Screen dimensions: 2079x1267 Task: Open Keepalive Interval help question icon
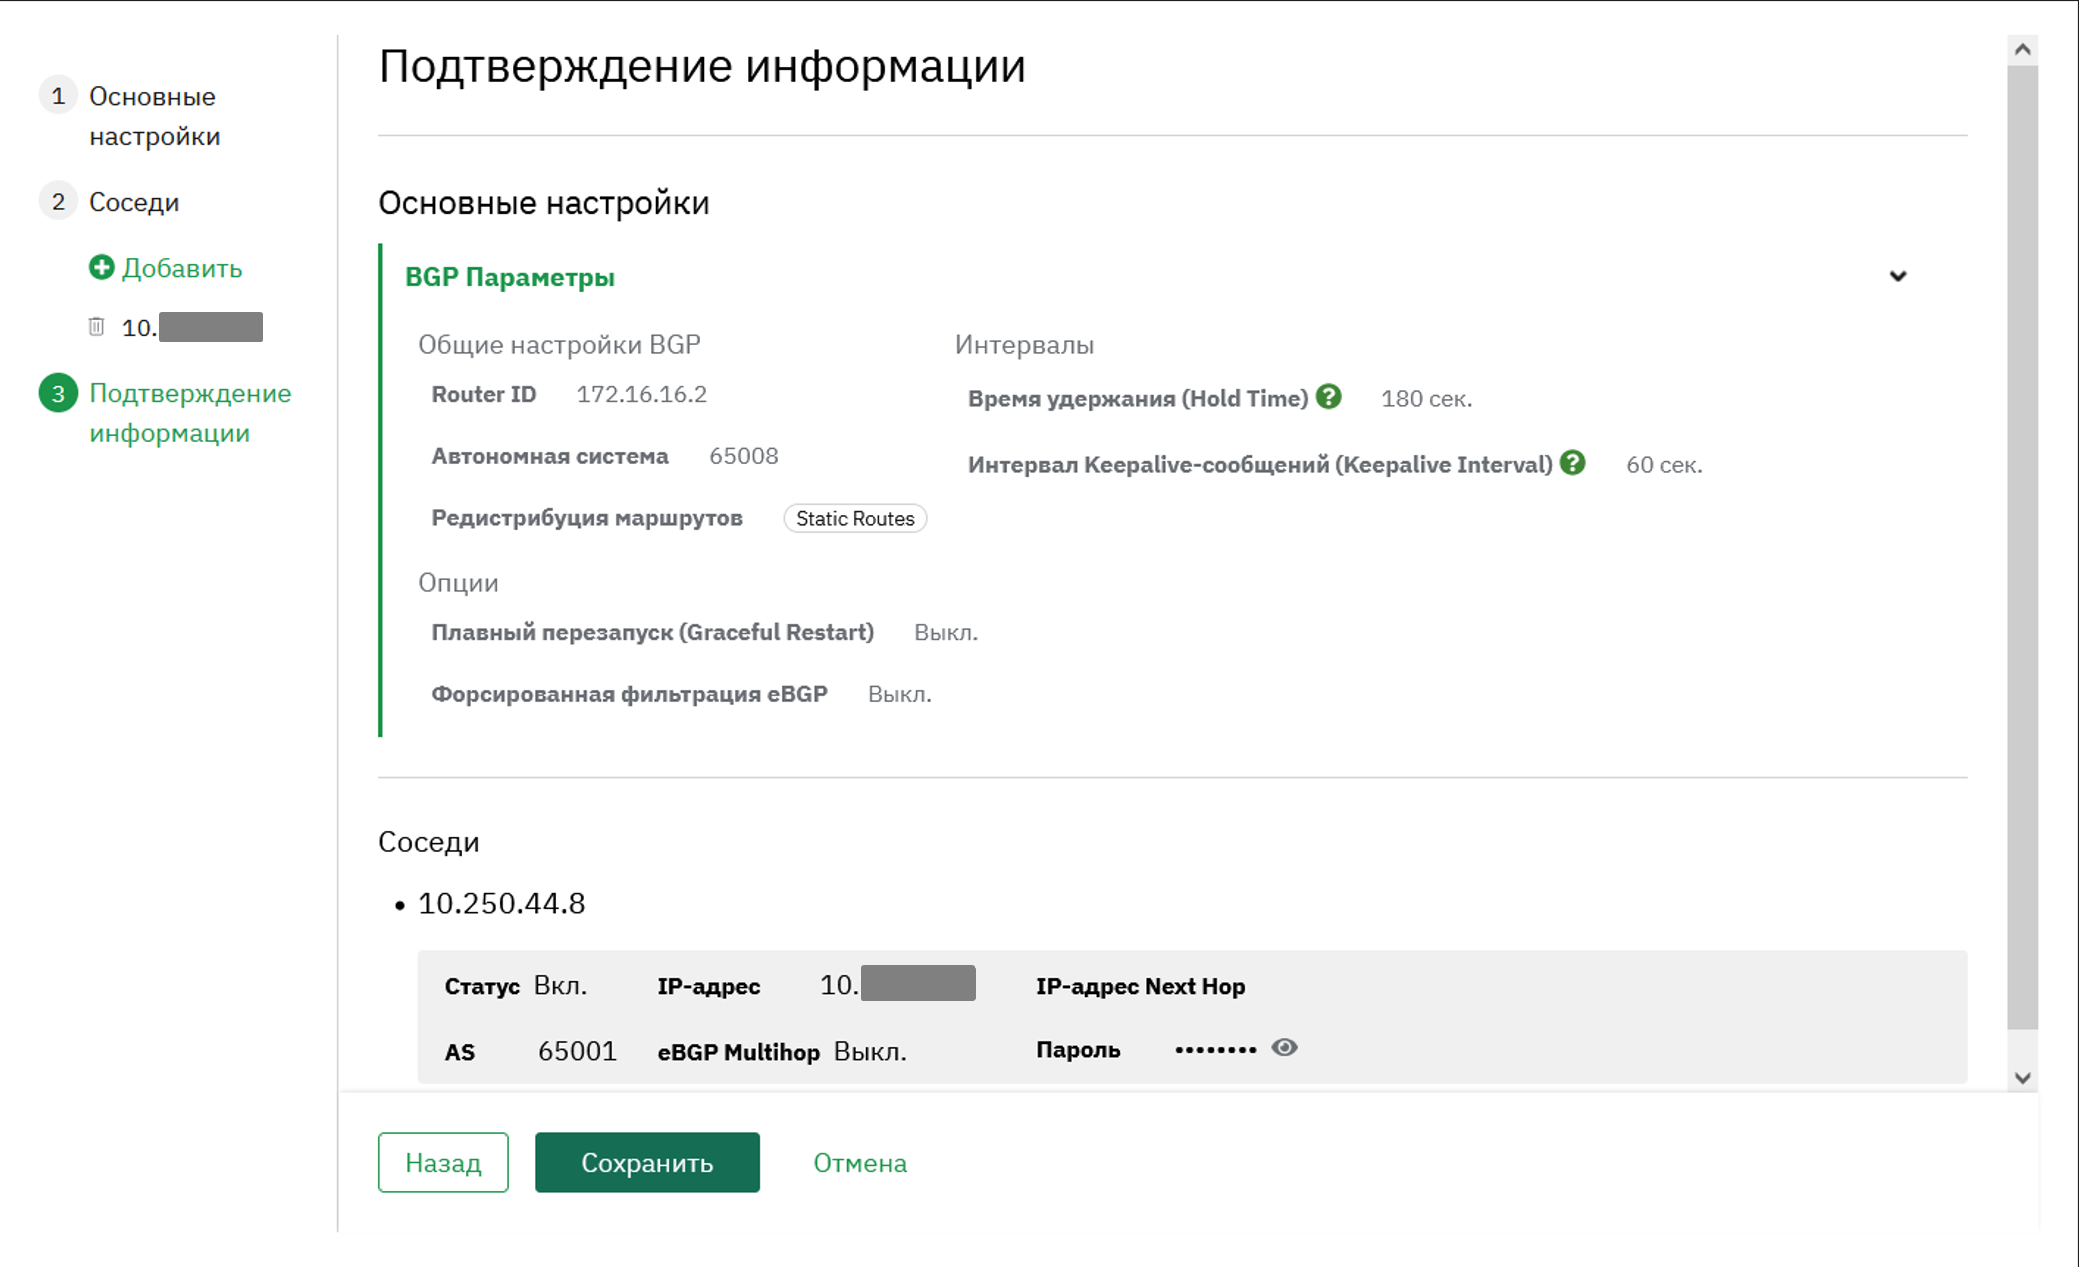tap(1572, 463)
